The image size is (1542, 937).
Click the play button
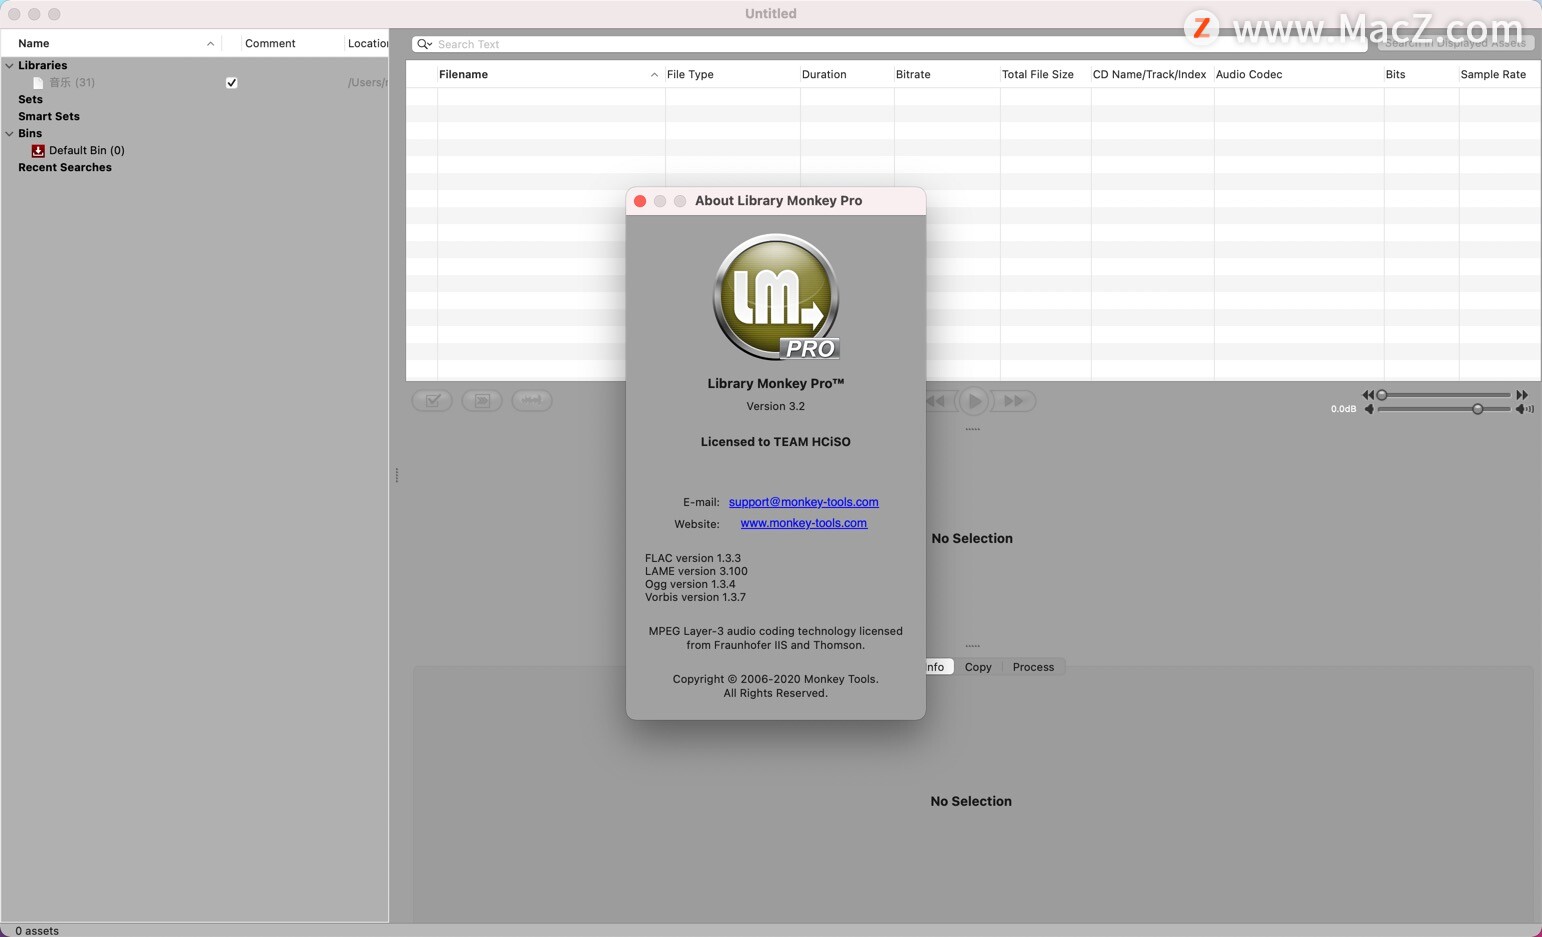(x=974, y=401)
